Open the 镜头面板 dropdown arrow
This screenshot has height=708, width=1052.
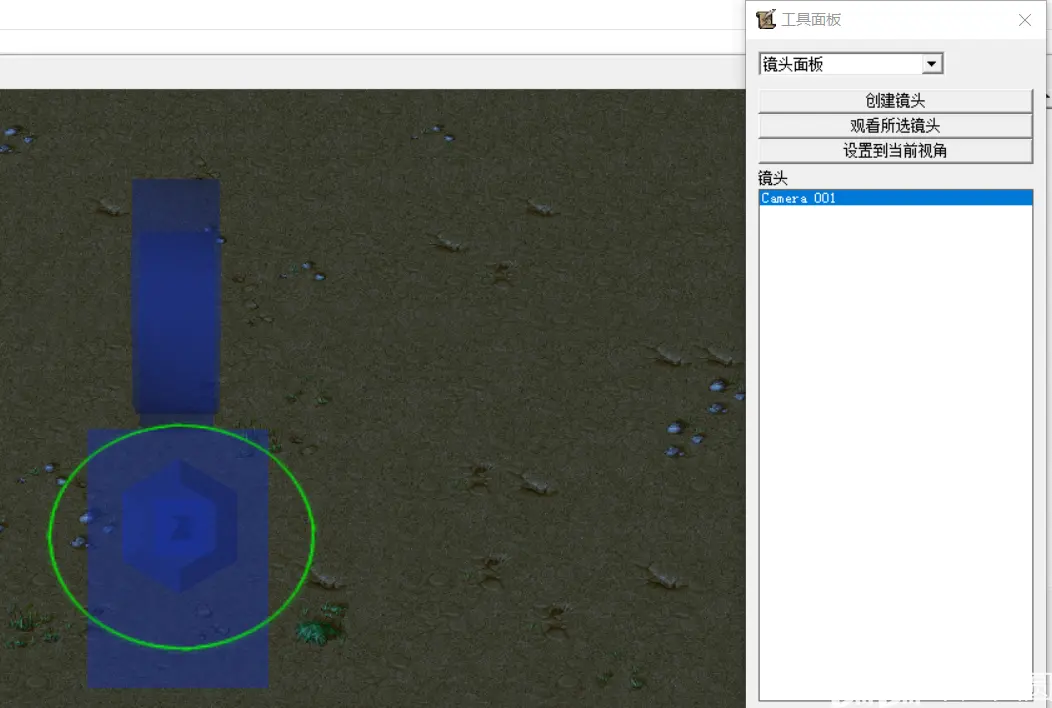click(x=931, y=64)
